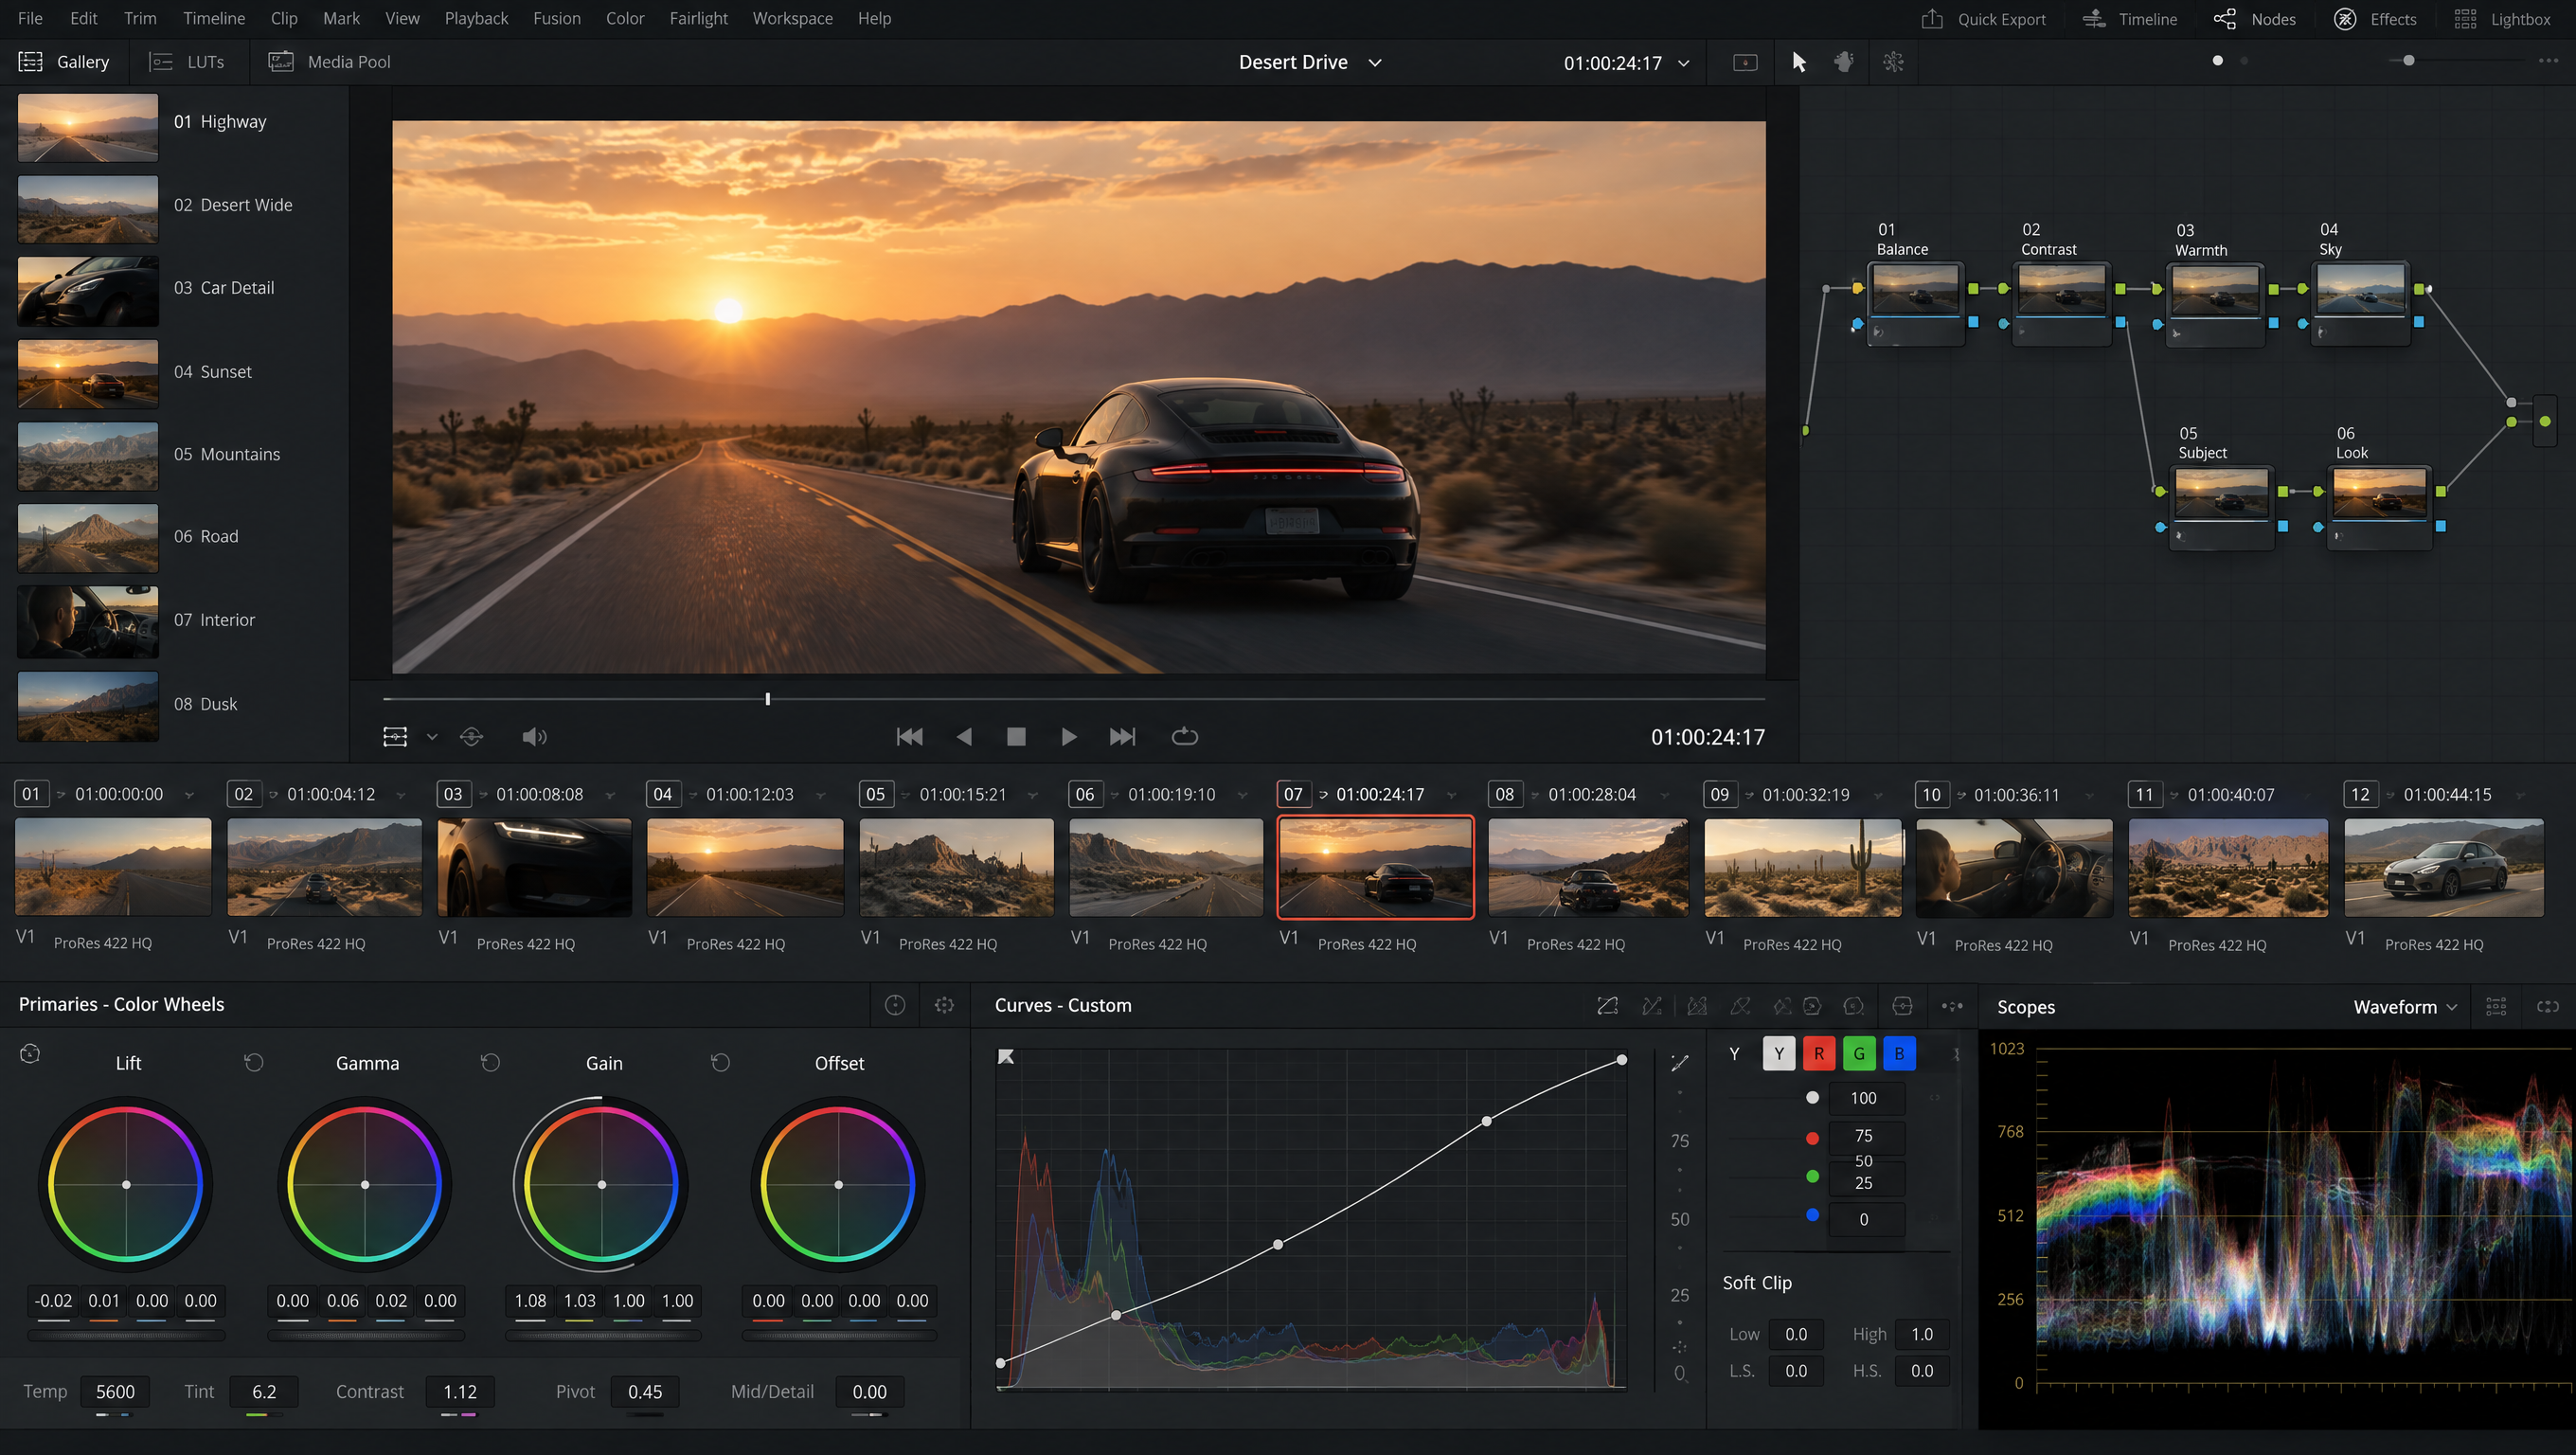Click the play forward button

1068,737
